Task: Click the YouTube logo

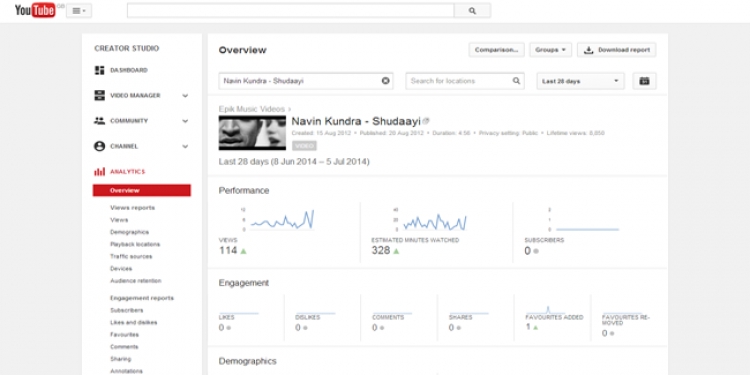Action: 35,10
